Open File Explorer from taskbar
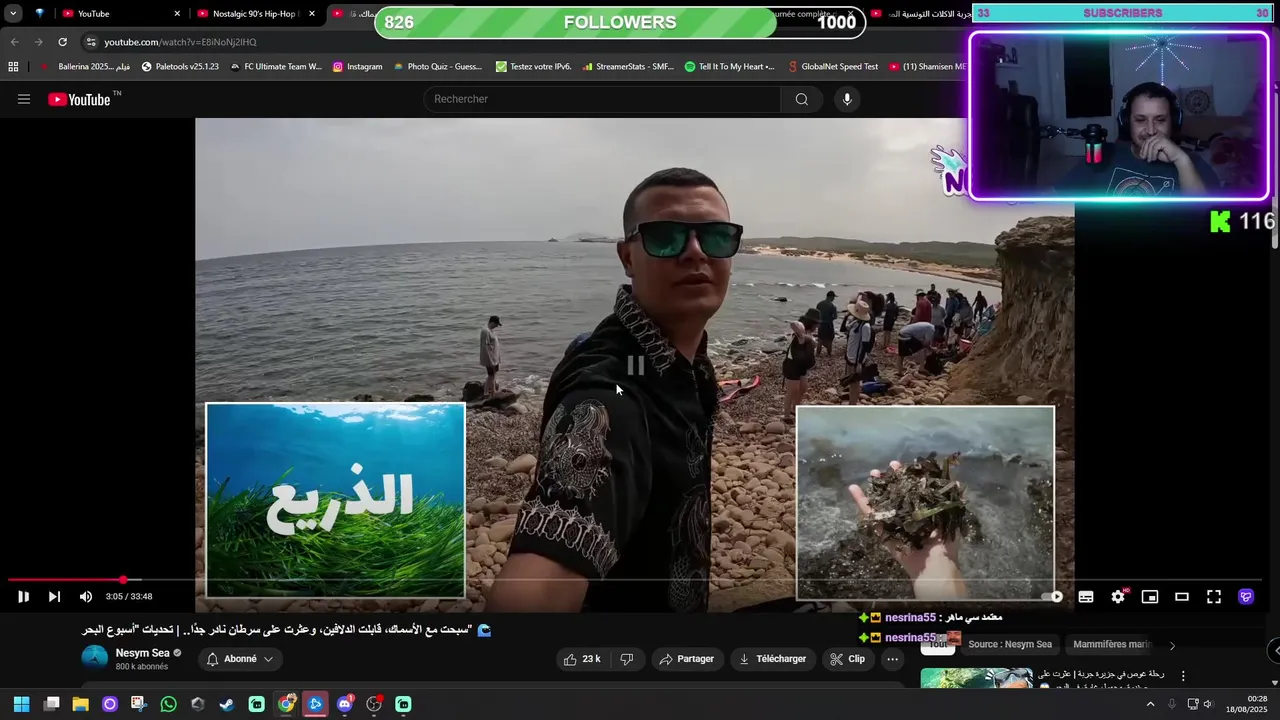This screenshot has width=1280, height=720. coord(80,704)
